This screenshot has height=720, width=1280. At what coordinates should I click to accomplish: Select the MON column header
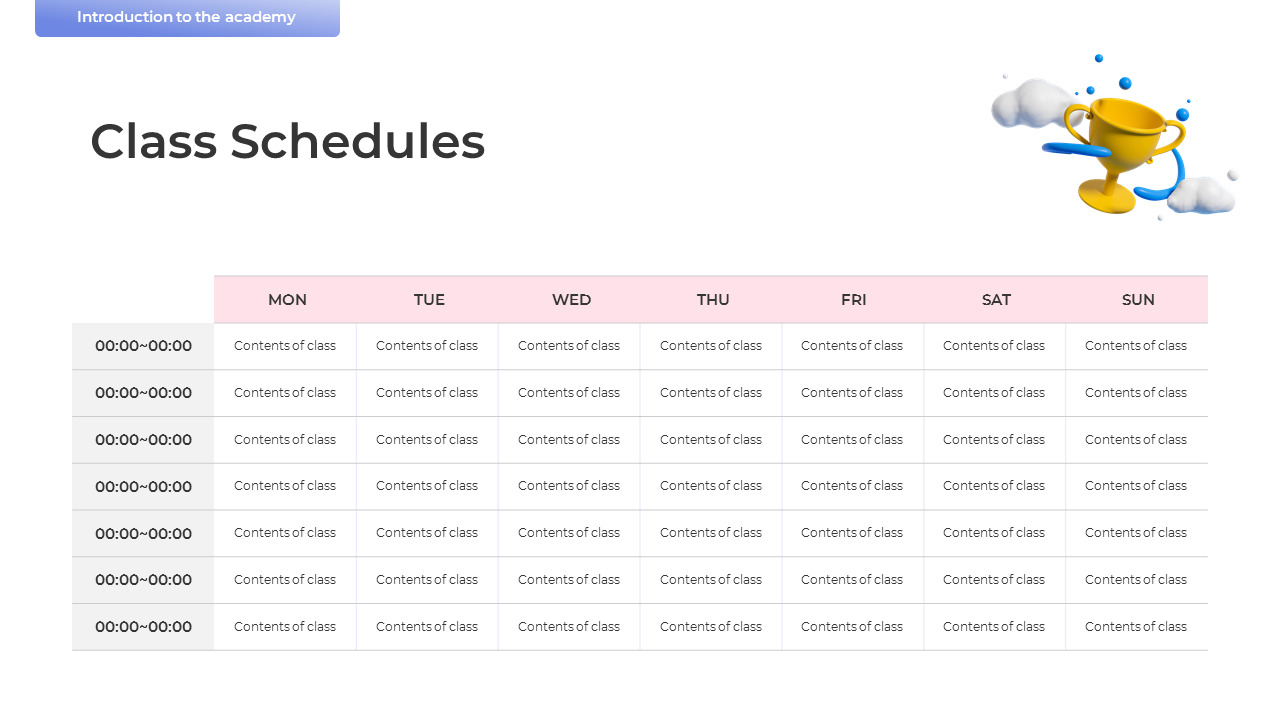(x=286, y=300)
